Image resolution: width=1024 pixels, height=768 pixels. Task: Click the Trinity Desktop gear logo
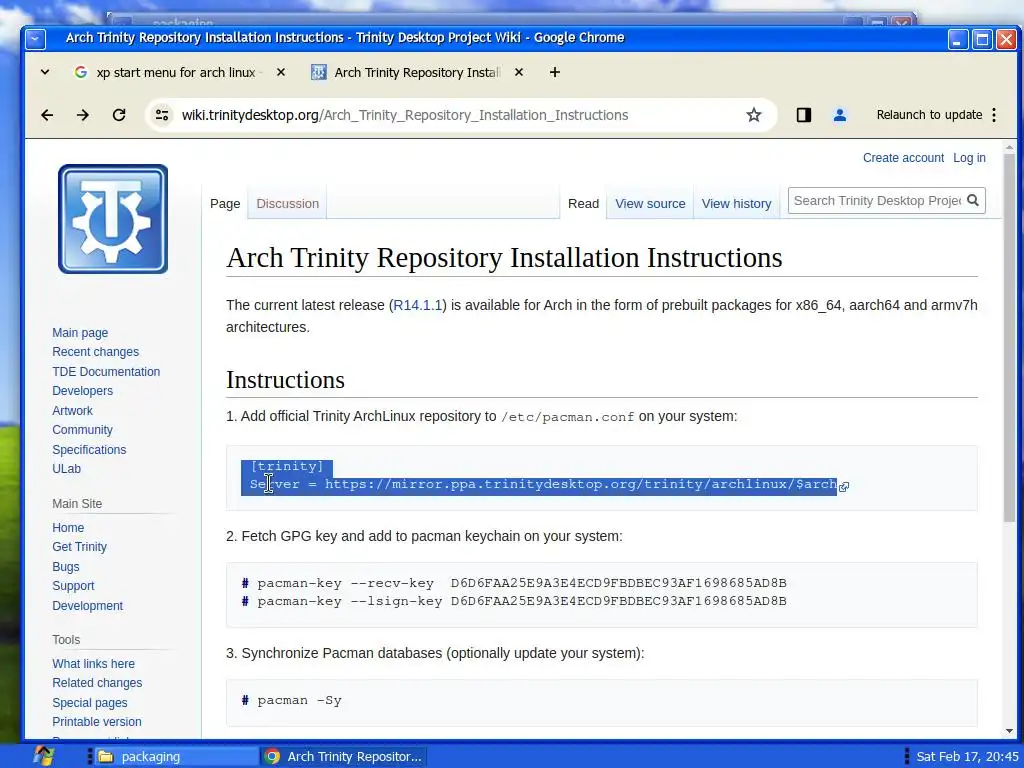(113, 219)
